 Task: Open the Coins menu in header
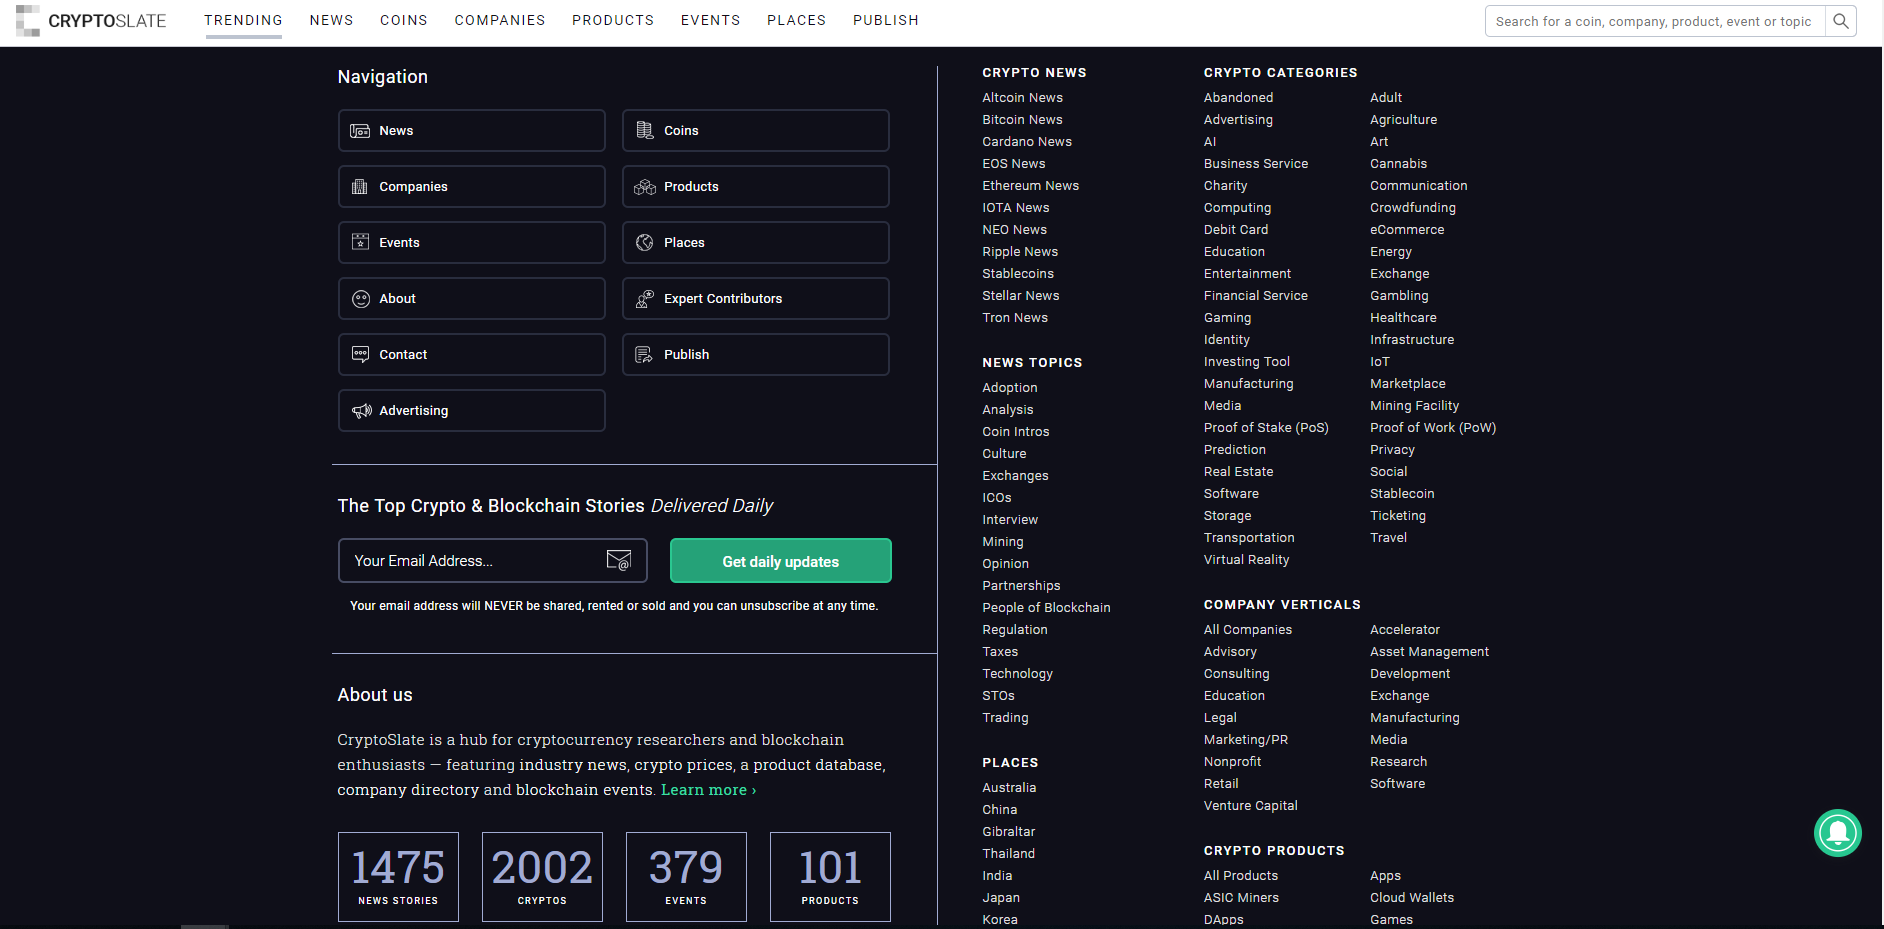tap(404, 20)
